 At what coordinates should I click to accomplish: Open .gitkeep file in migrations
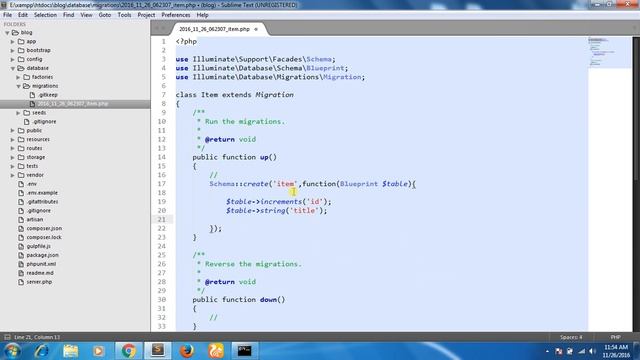click(48, 95)
